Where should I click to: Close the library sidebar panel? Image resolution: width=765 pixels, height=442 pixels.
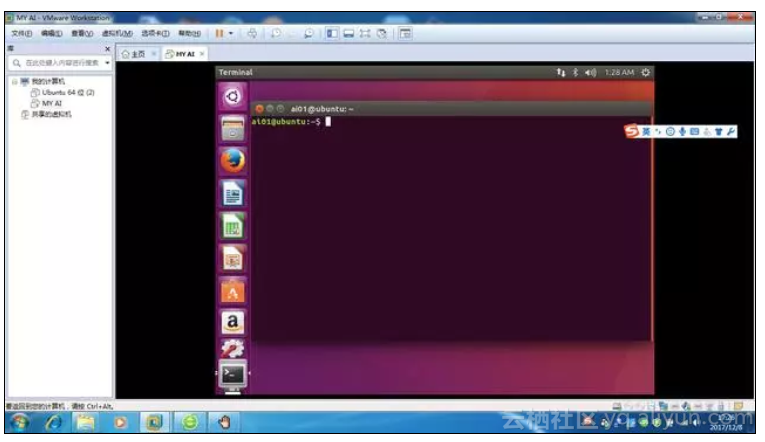click(x=107, y=49)
